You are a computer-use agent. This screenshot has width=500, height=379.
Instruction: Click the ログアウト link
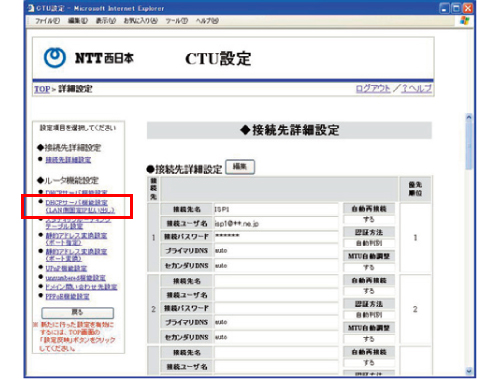(373, 89)
